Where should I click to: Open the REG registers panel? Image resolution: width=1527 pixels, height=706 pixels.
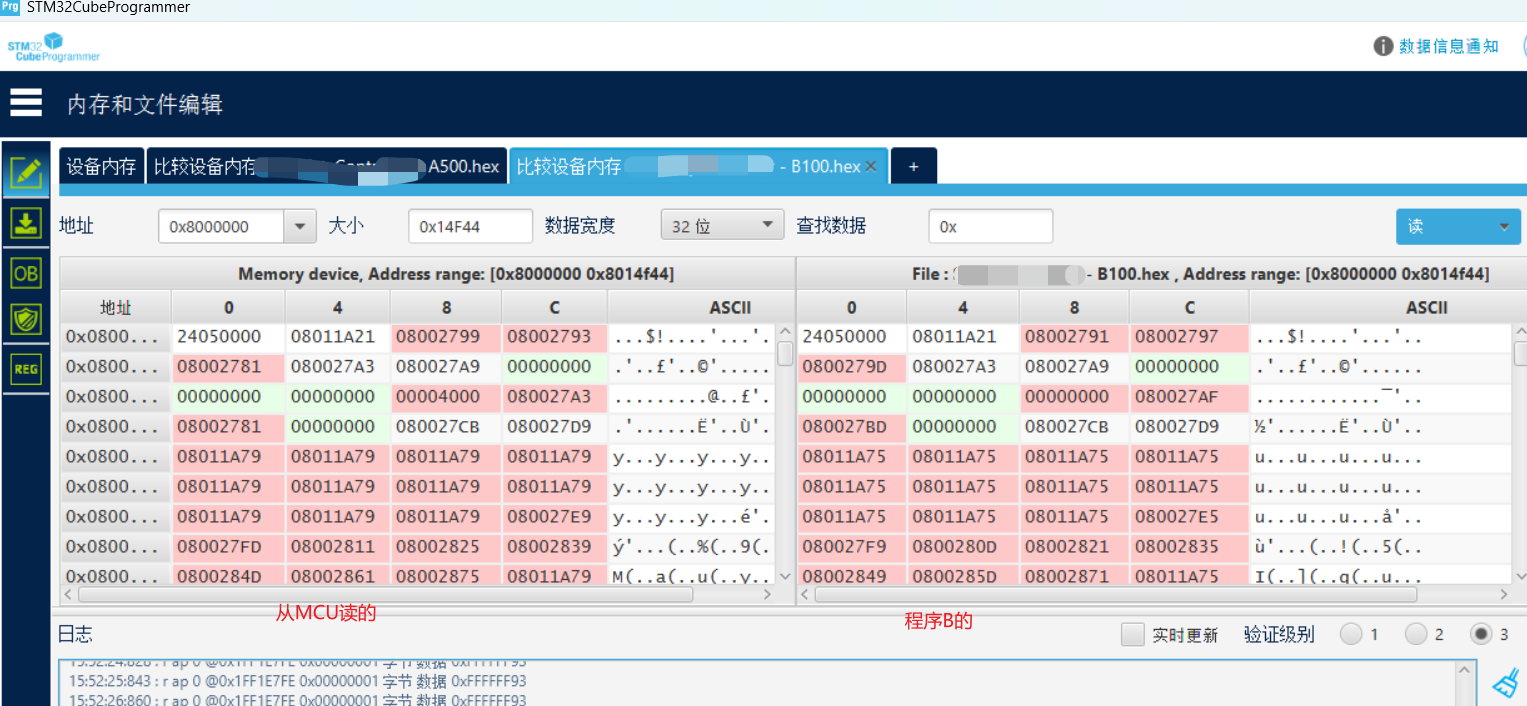coord(26,369)
